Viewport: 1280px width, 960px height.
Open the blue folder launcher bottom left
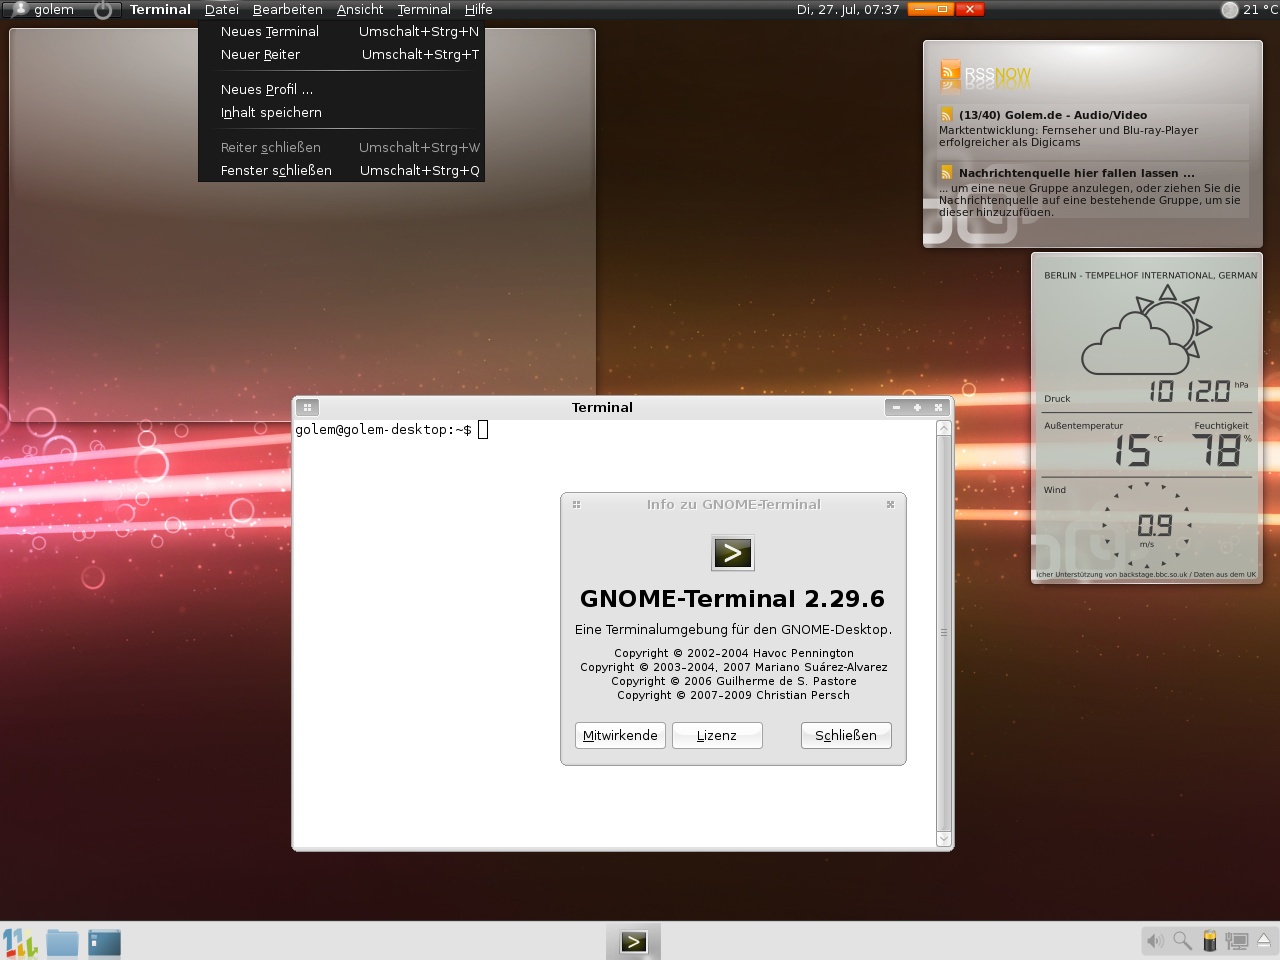62,941
